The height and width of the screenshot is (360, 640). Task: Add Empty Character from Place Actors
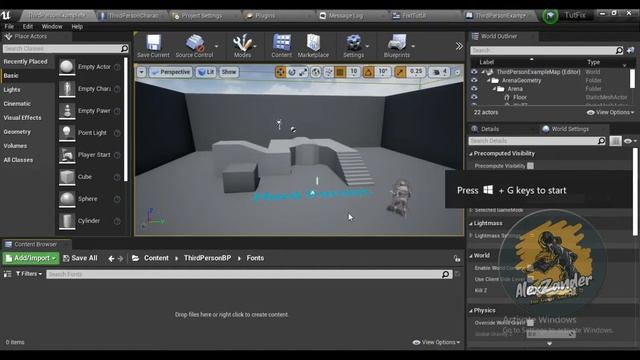[90, 89]
